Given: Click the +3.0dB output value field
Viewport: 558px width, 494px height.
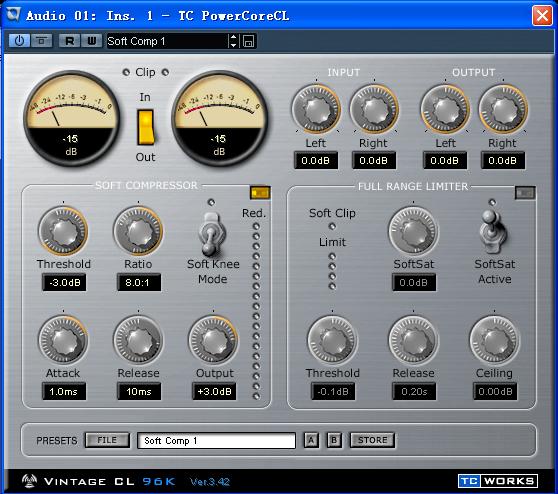Looking at the screenshot, I should point(214,391).
